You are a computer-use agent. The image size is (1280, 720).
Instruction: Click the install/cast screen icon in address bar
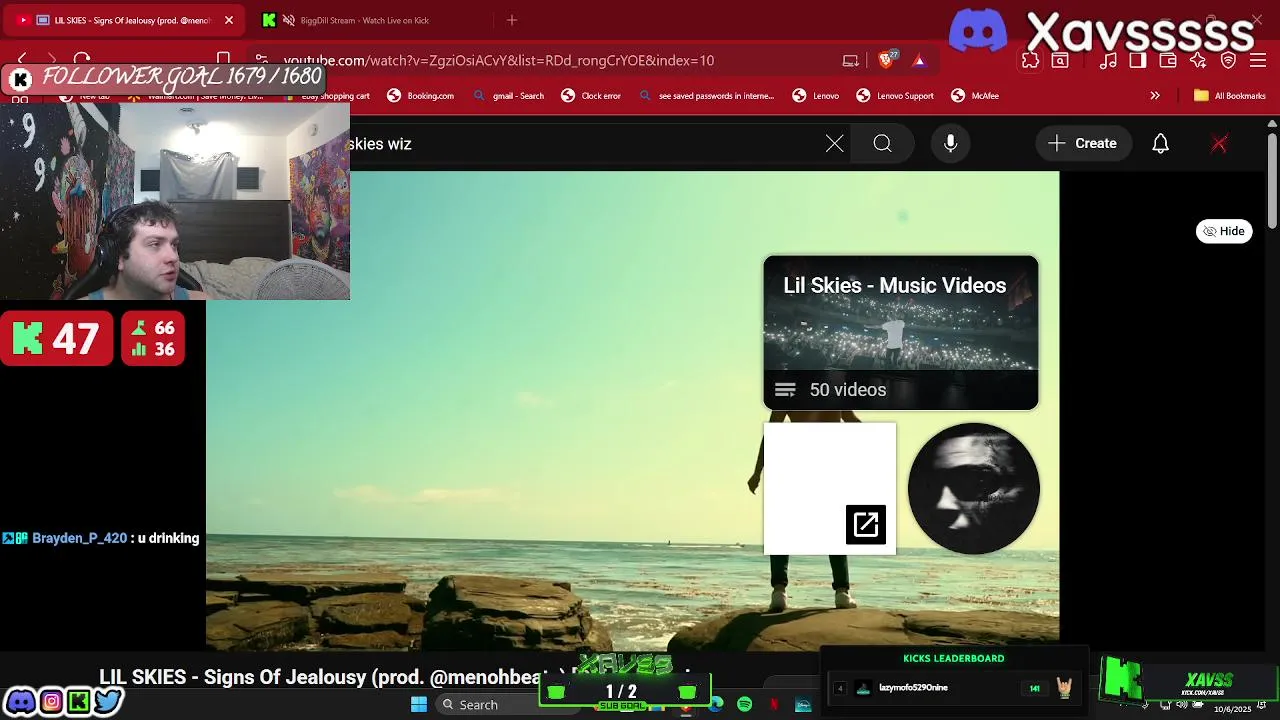(851, 60)
